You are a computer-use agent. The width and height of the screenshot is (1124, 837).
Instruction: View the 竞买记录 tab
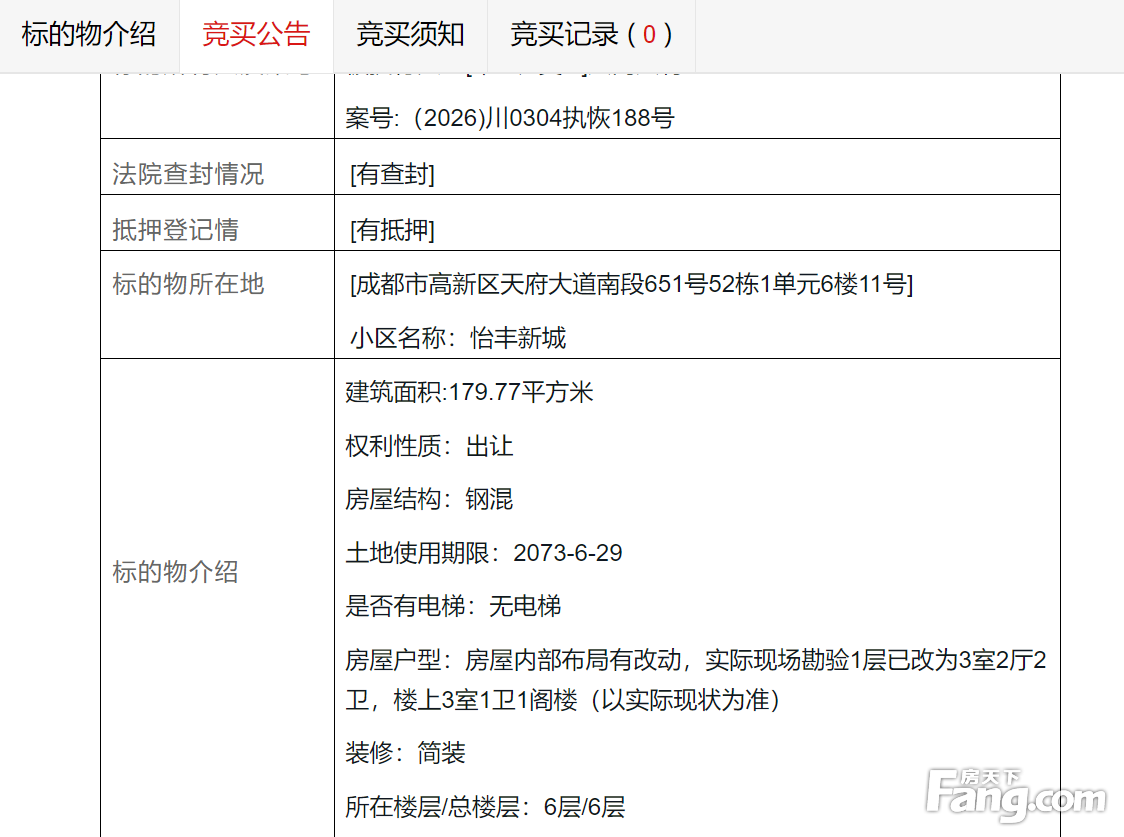(x=590, y=35)
